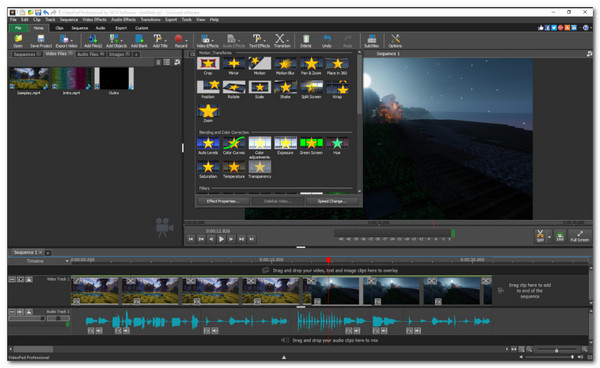
Task: Adjust the timeline zoom slider
Action: pyautogui.click(x=557, y=350)
